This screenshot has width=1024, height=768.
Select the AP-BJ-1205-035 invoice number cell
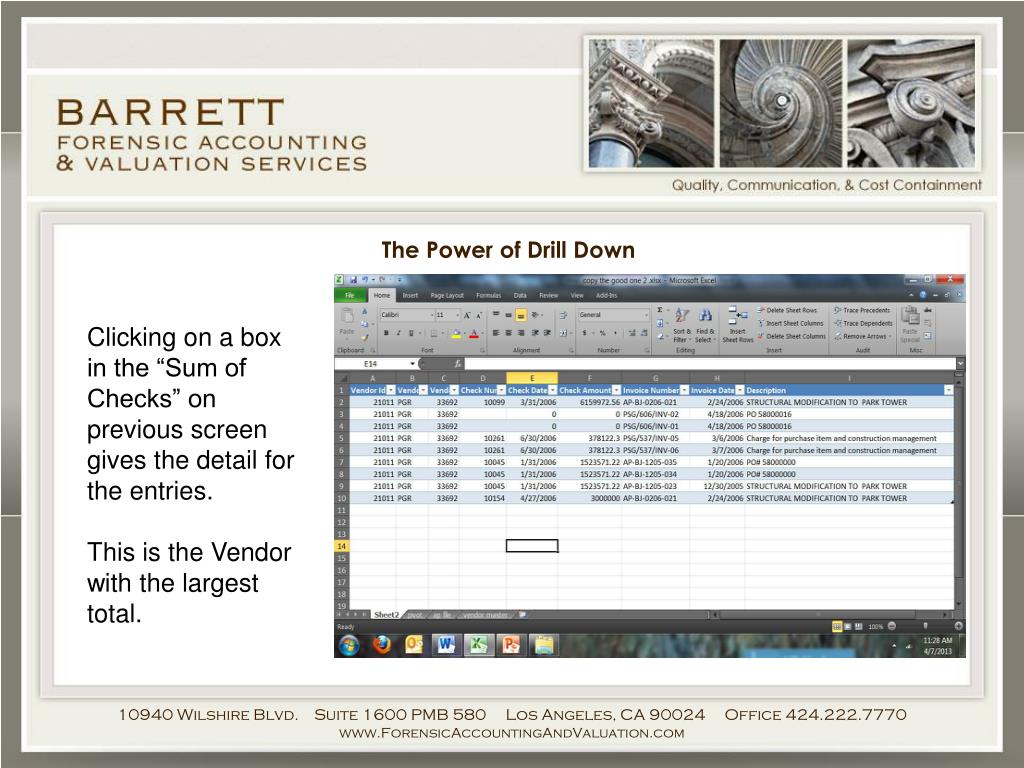tap(656, 462)
